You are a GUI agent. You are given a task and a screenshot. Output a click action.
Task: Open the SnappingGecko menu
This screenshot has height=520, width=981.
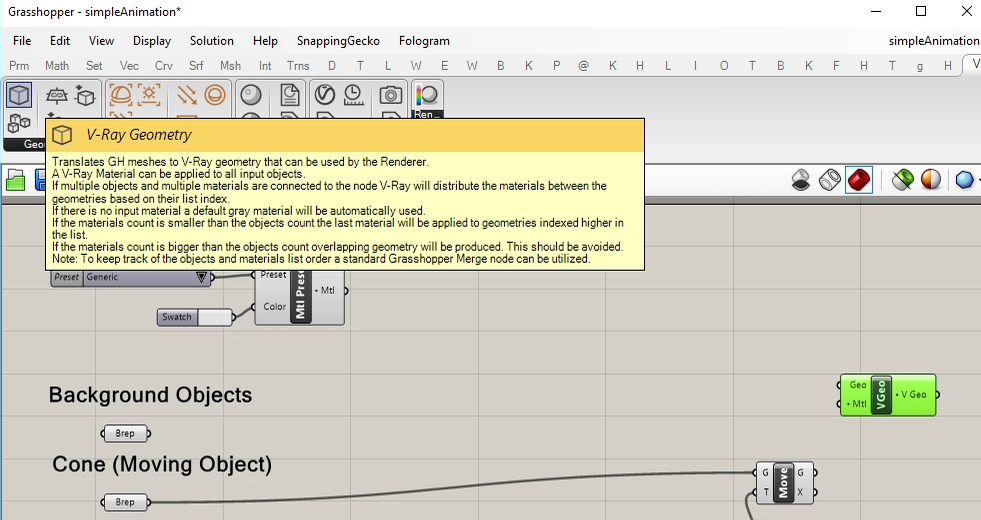(338, 41)
